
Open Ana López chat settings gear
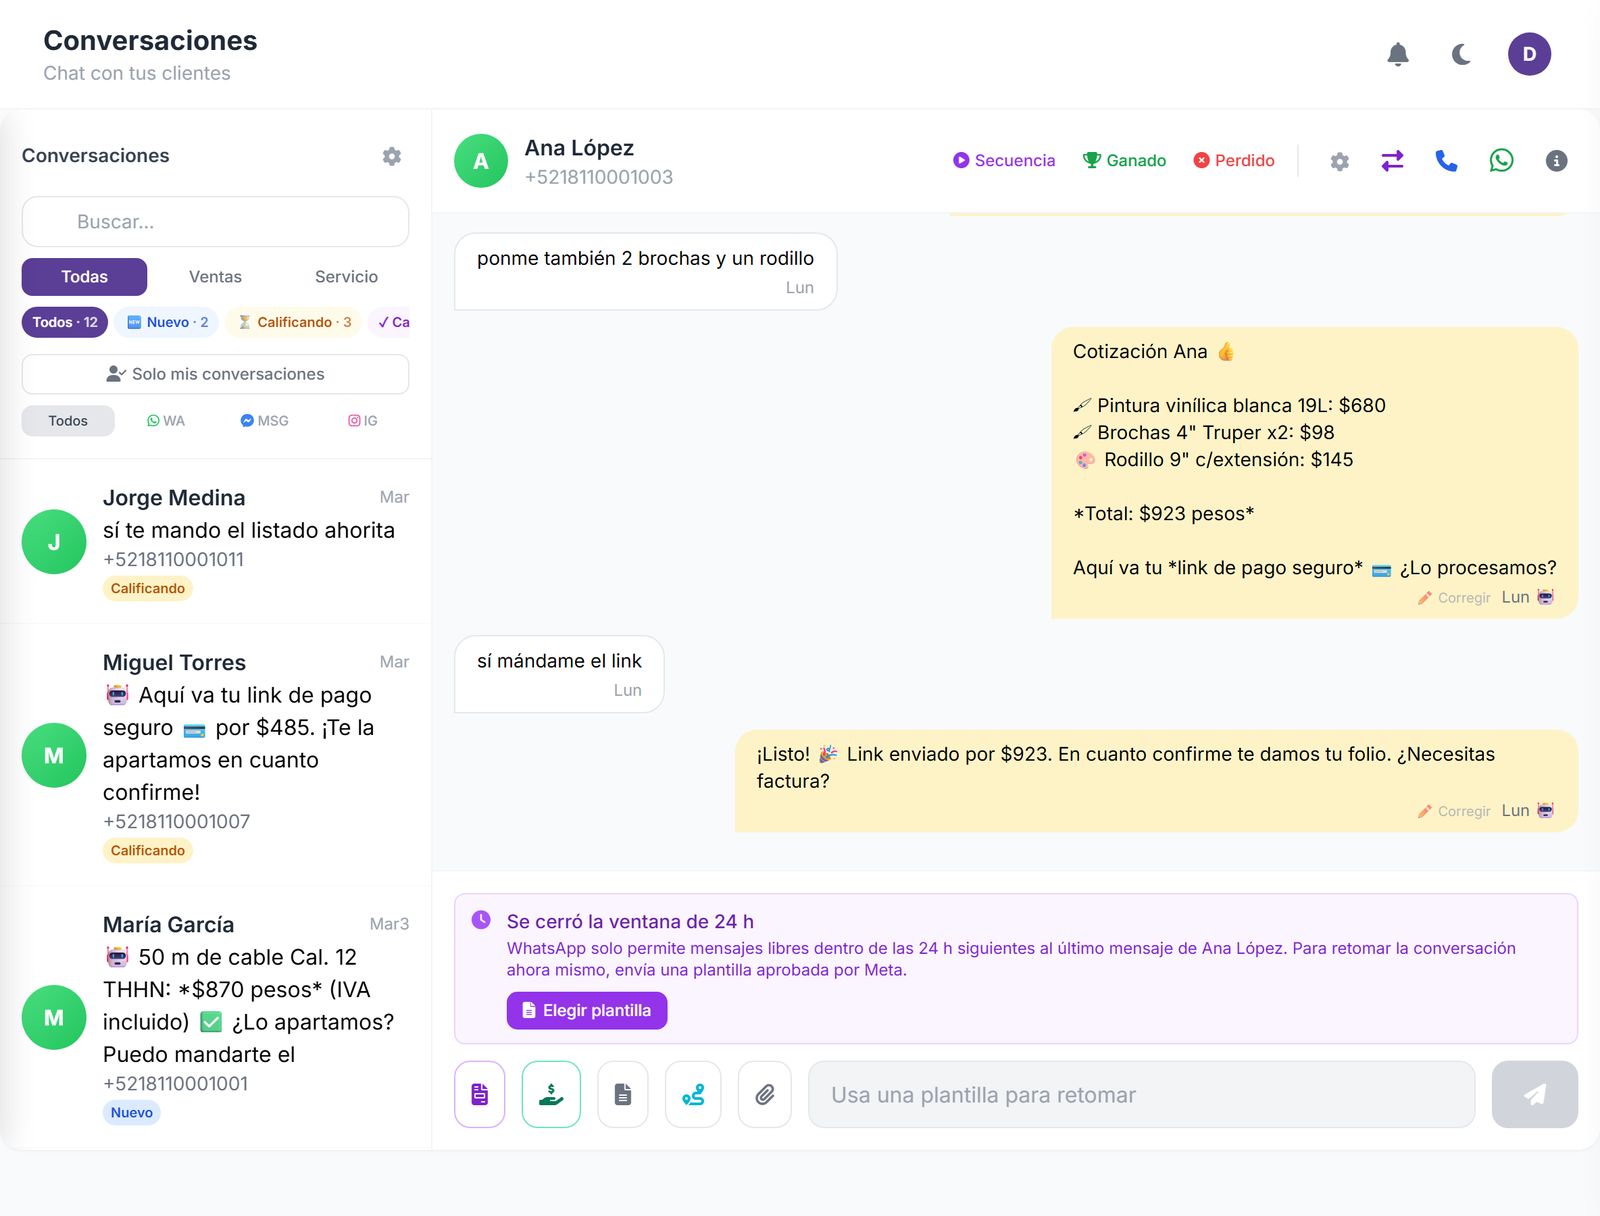1340,161
